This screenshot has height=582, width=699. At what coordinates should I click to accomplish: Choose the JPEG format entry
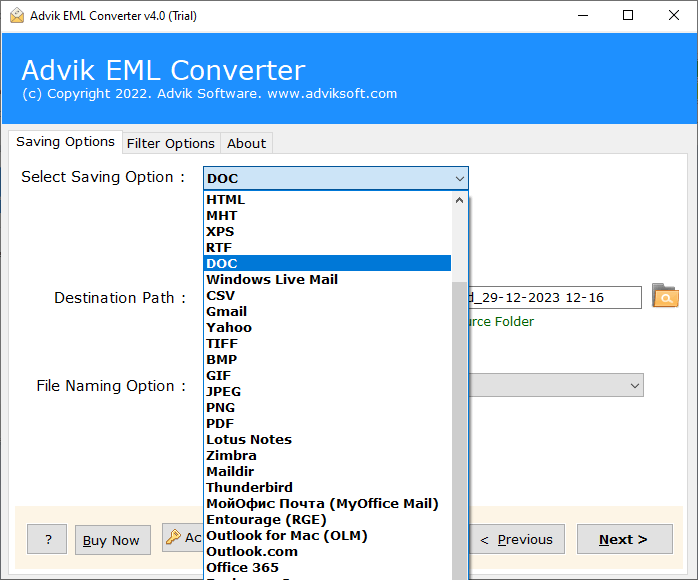tap(327, 392)
